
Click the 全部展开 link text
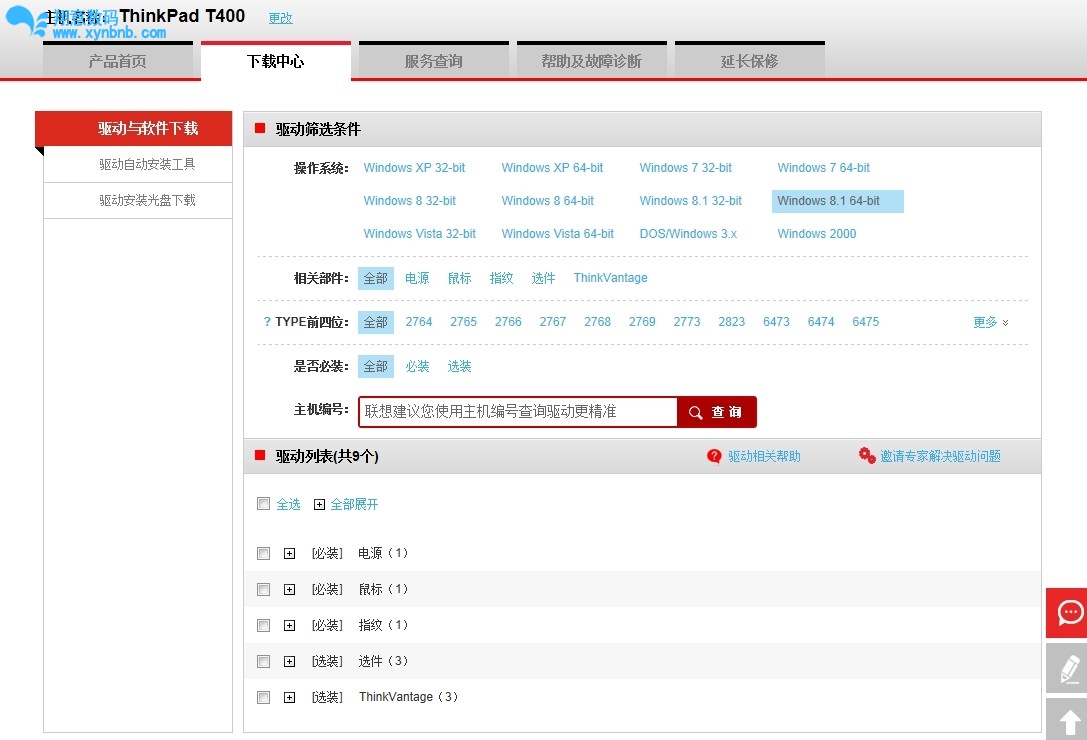point(354,504)
